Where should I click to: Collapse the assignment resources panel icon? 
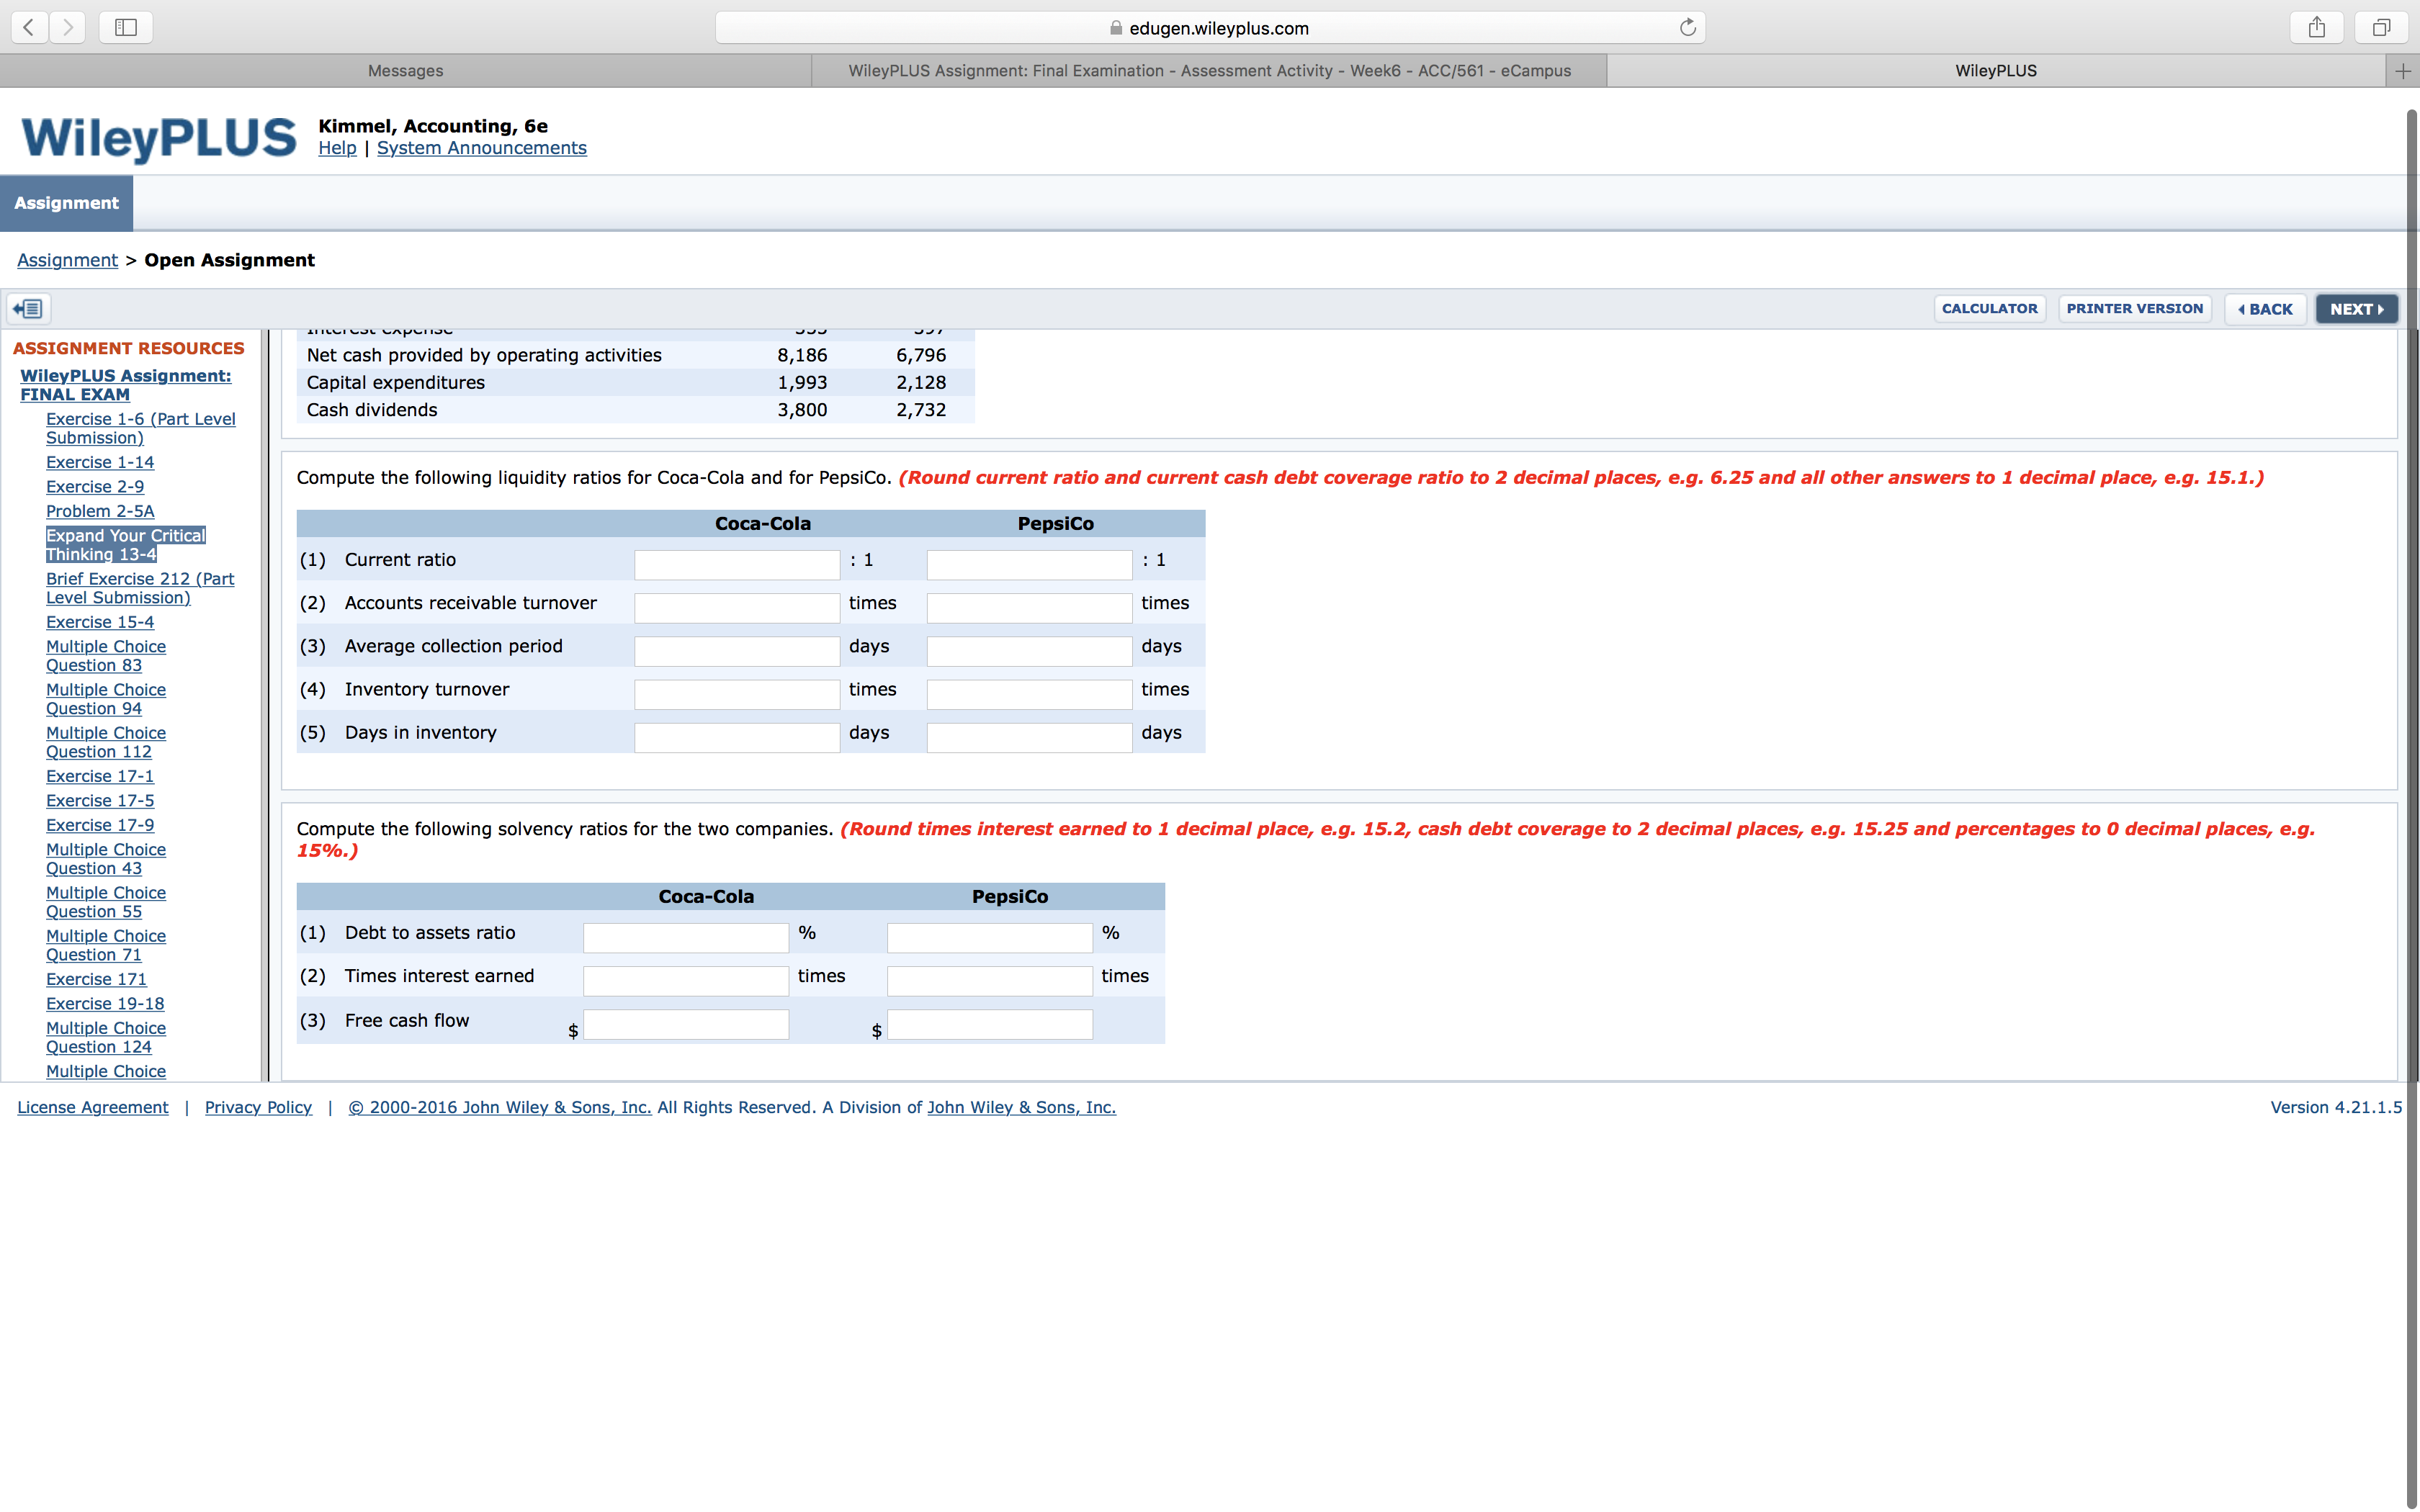point(28,309)
